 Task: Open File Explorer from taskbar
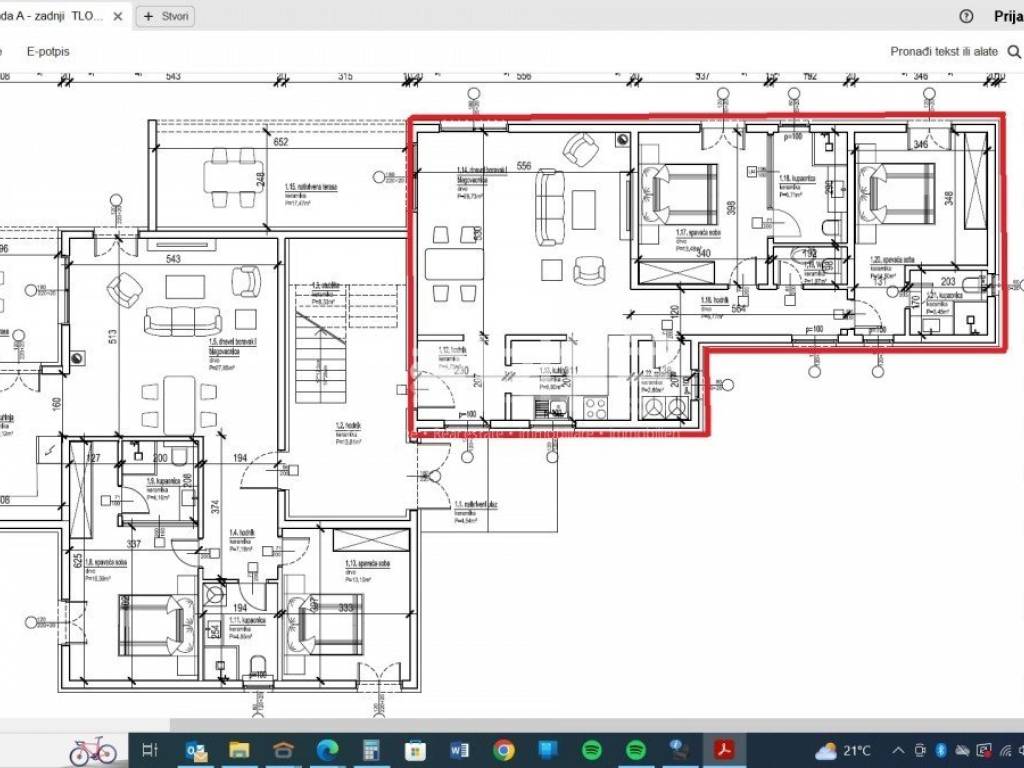click(x=239, y=750)
